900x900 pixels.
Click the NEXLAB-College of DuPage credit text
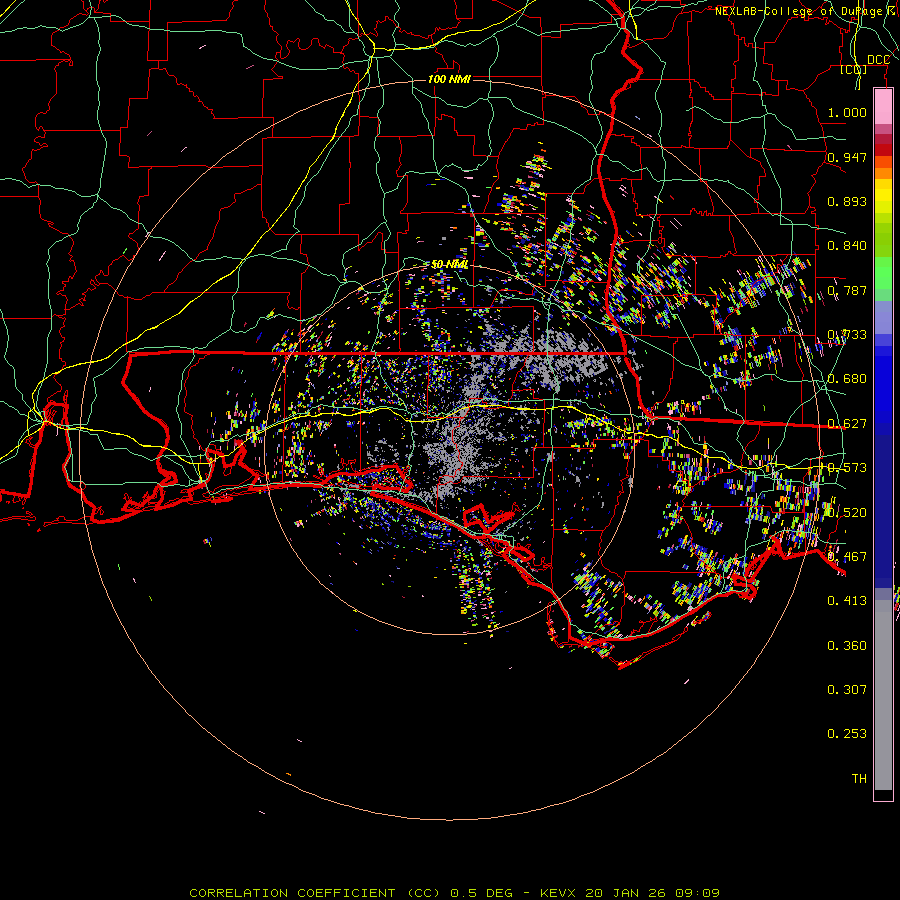pyautogui.click(x=806, y=11)
